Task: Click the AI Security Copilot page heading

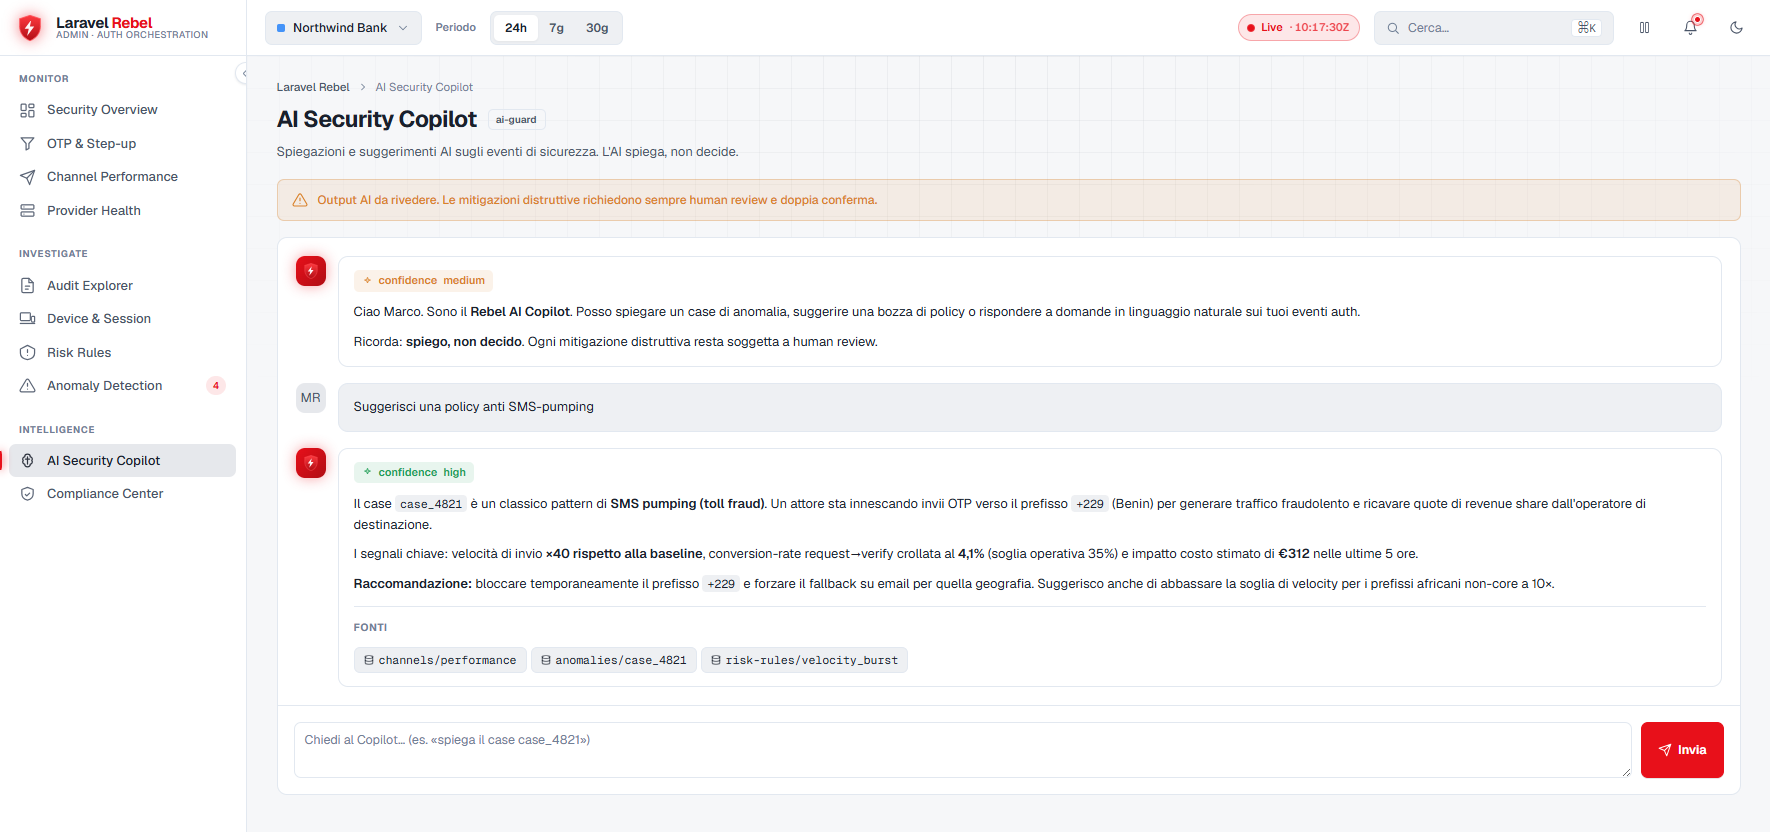Action: (x=377, y=120)
